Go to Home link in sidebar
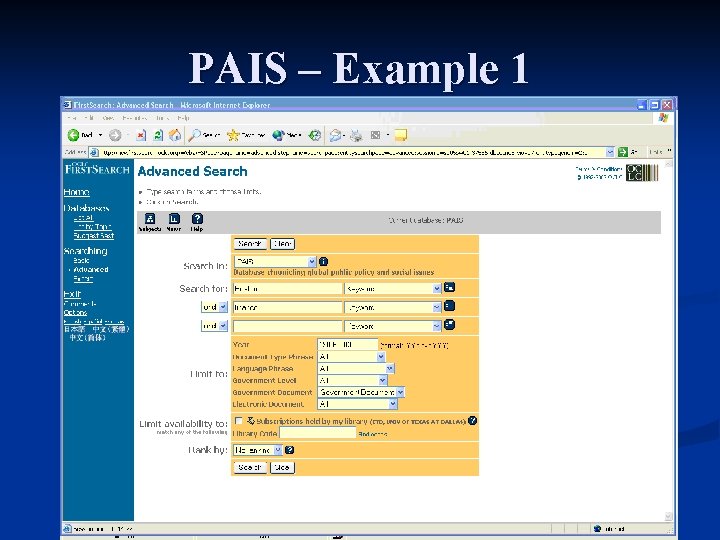720x540 pixels. pos(76,192)
